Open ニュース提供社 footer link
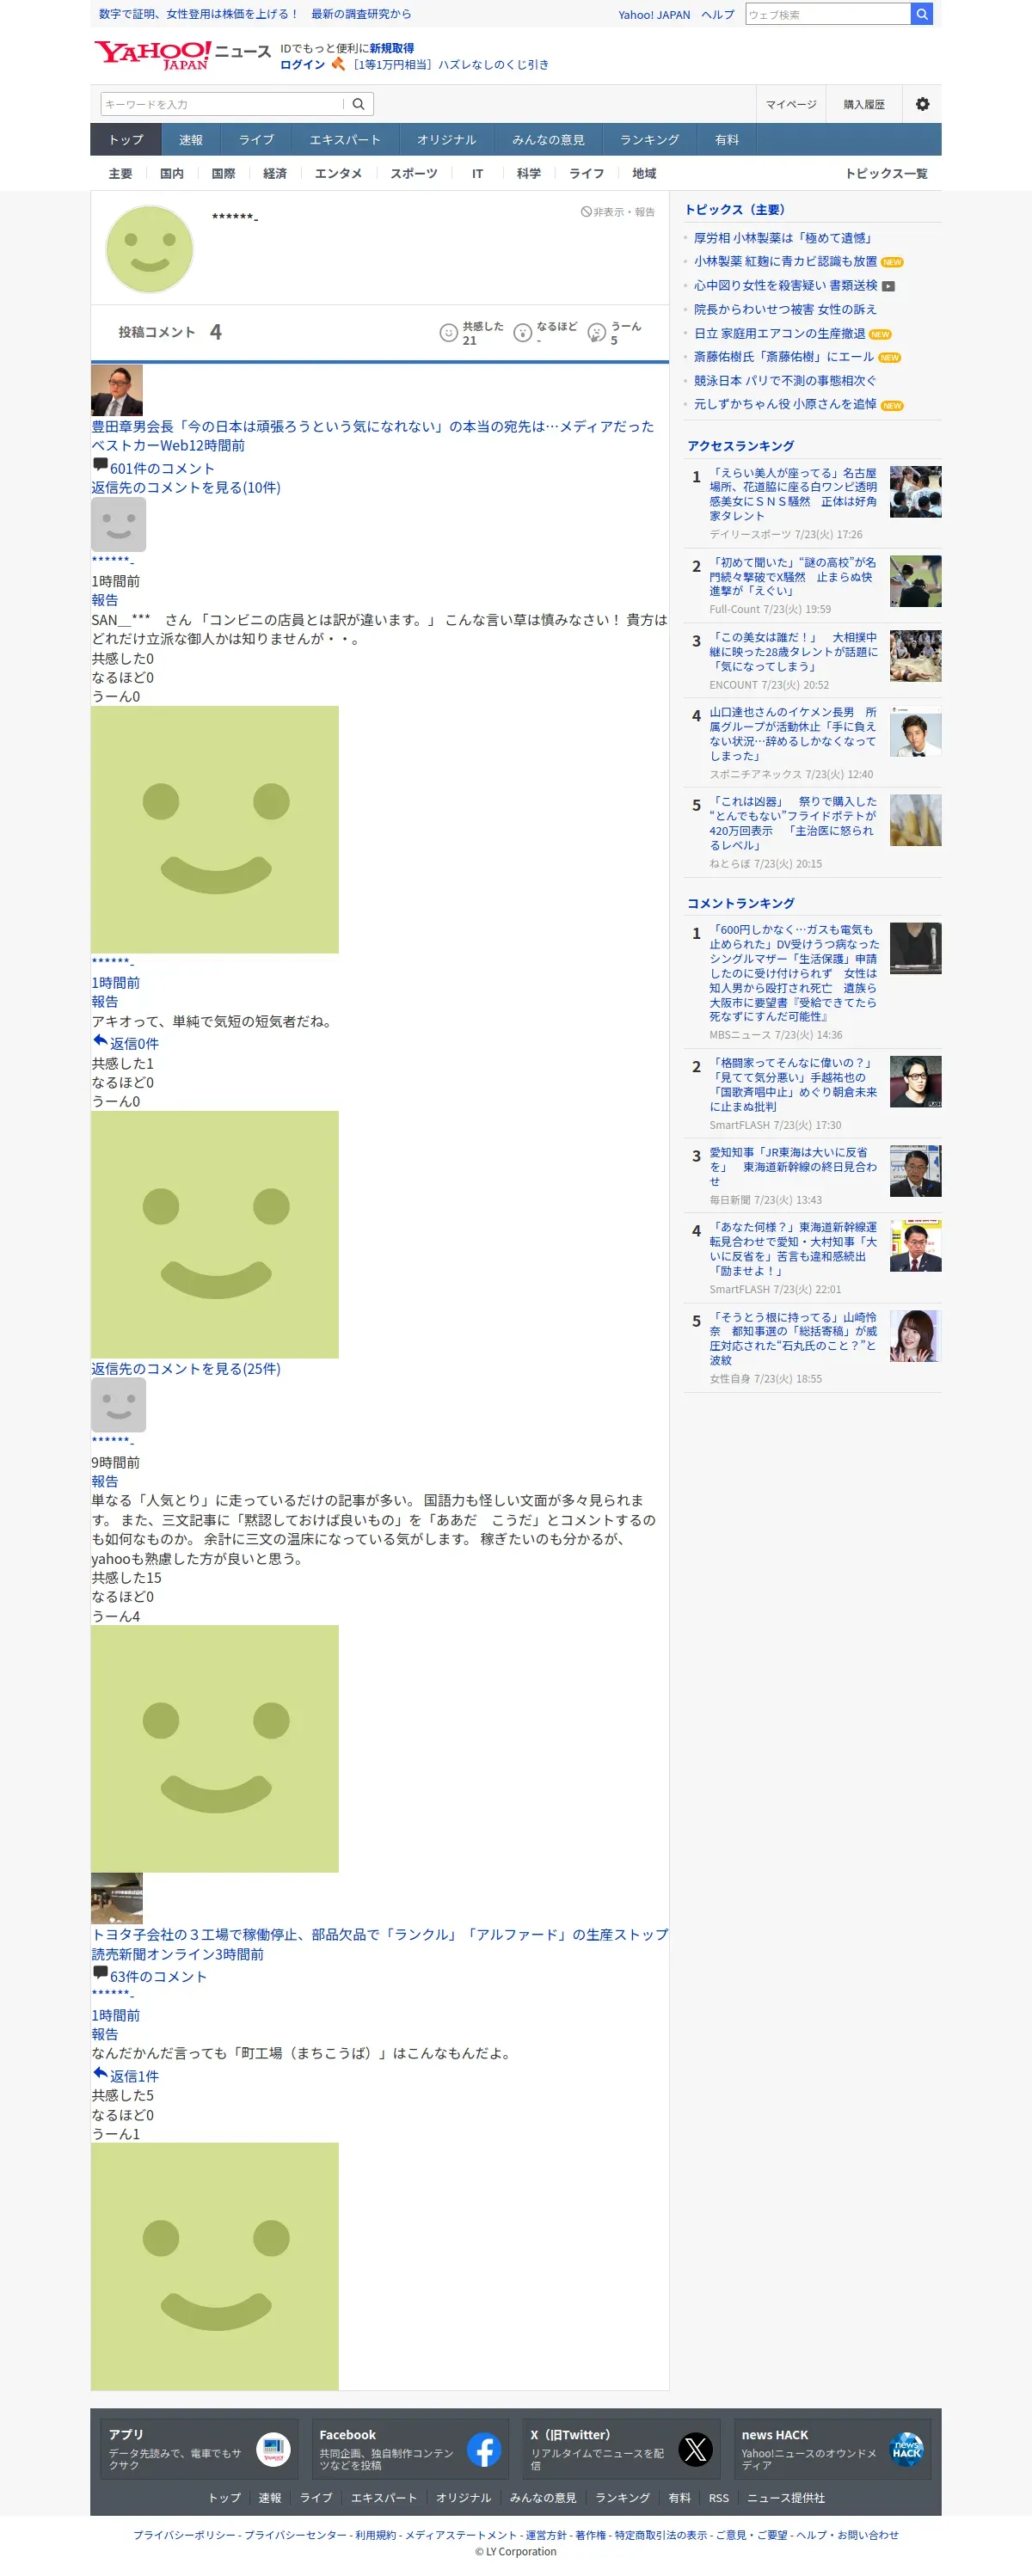1032x2576 pixels. [786, 2498]
